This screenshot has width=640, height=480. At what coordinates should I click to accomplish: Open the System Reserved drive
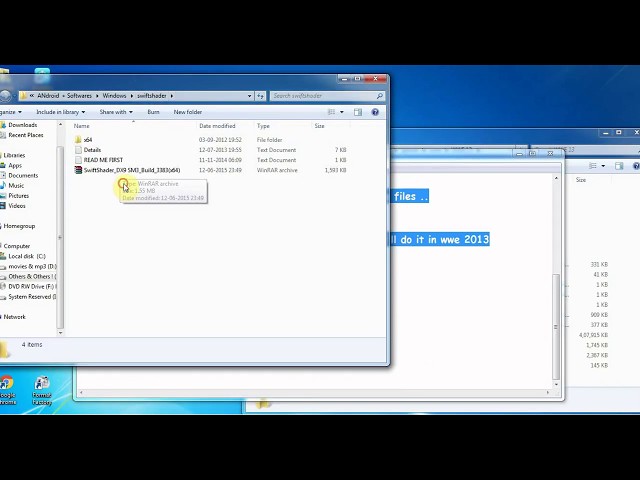(32, 297)
